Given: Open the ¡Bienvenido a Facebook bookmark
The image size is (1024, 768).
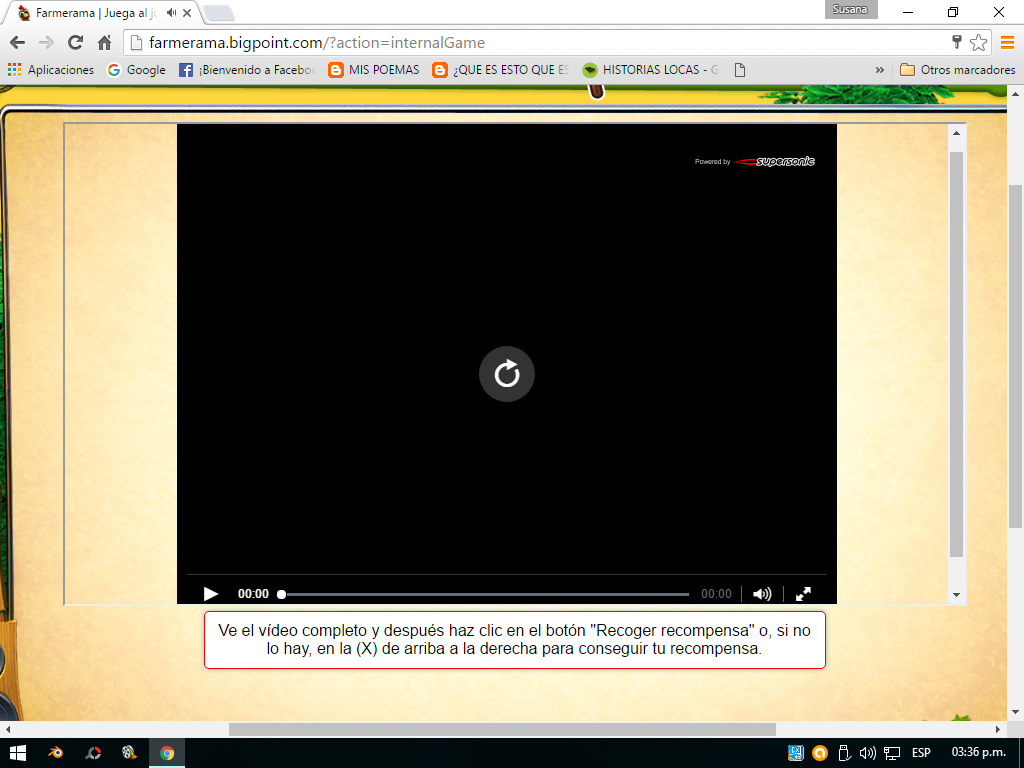Looking at the screenshot, I should [247, 70].
